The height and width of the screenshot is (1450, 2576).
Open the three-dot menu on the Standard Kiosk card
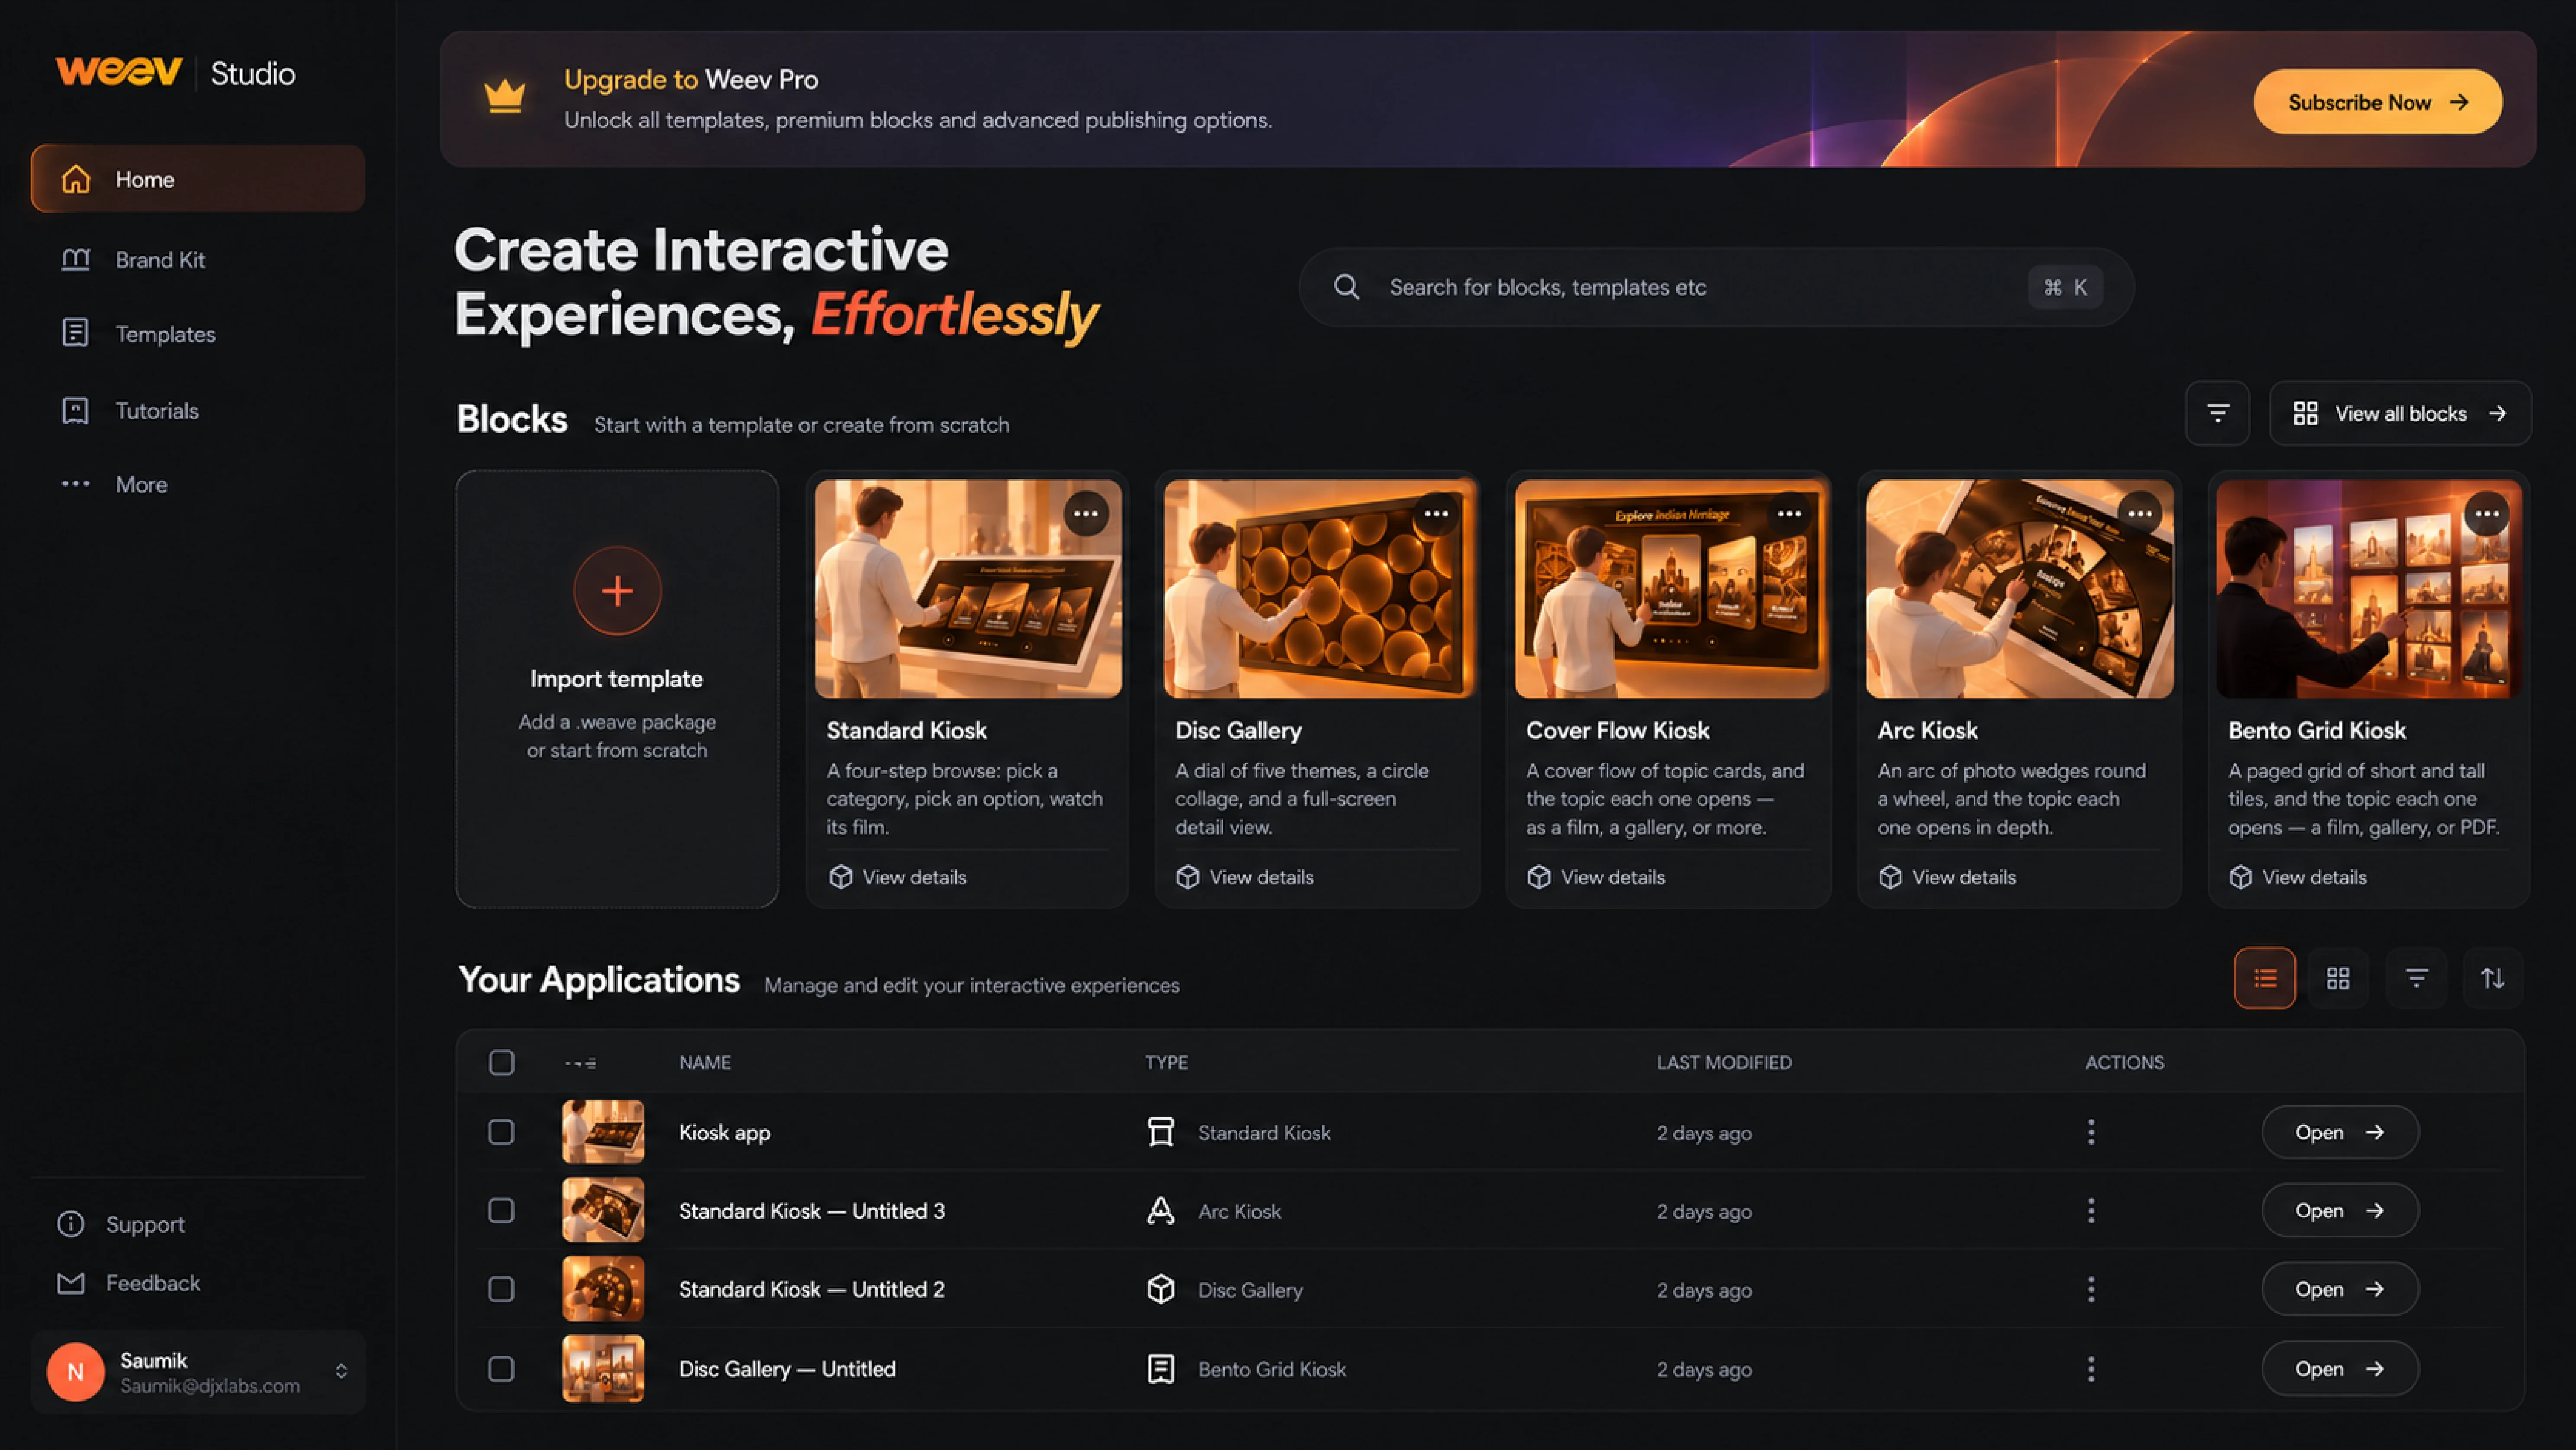point(1086,514)
